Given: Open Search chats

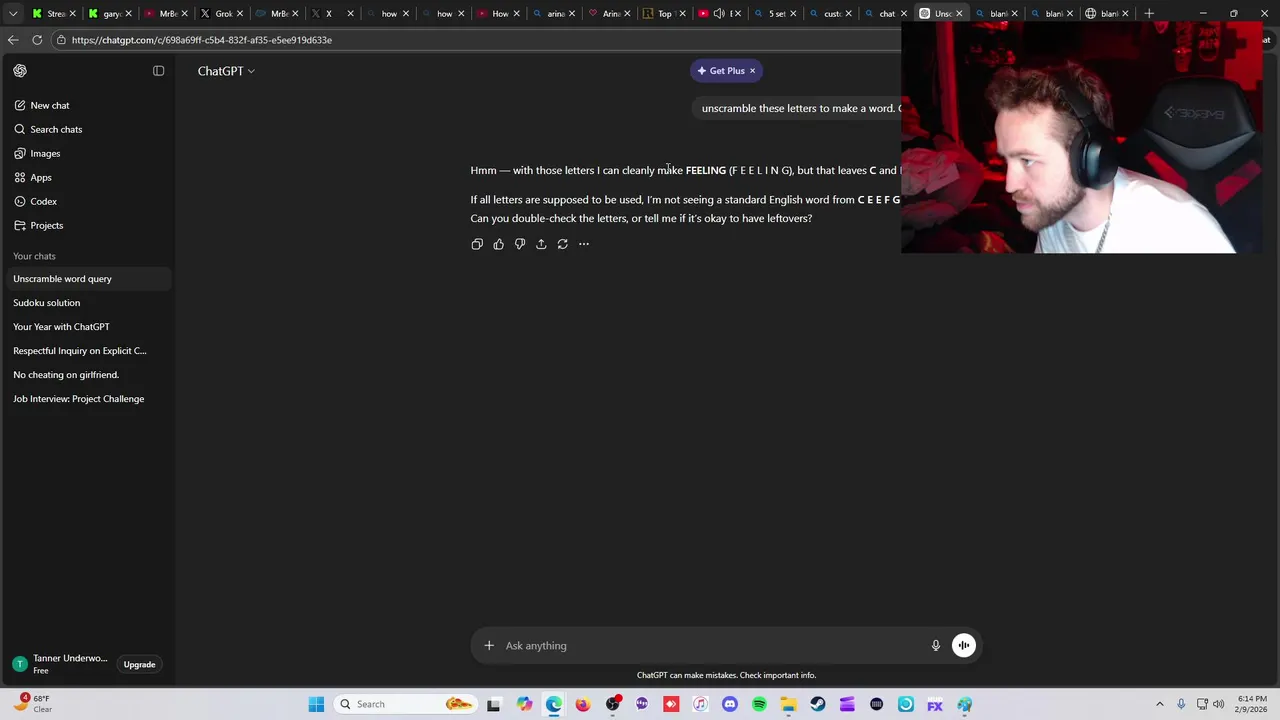Looking at the screenshot, I should click(56, 129).
